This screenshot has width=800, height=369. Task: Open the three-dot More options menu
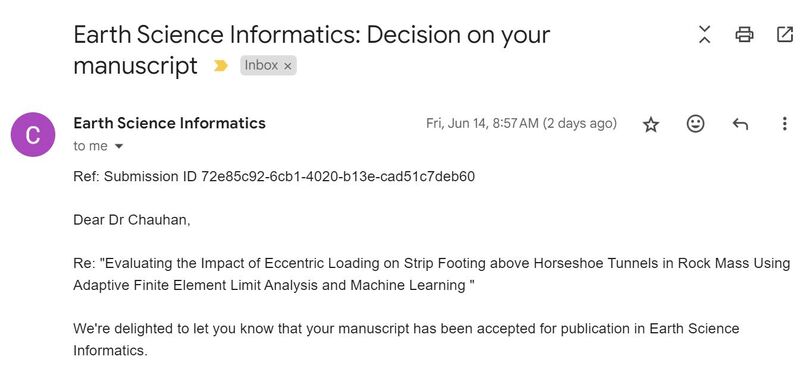[784, 124]
